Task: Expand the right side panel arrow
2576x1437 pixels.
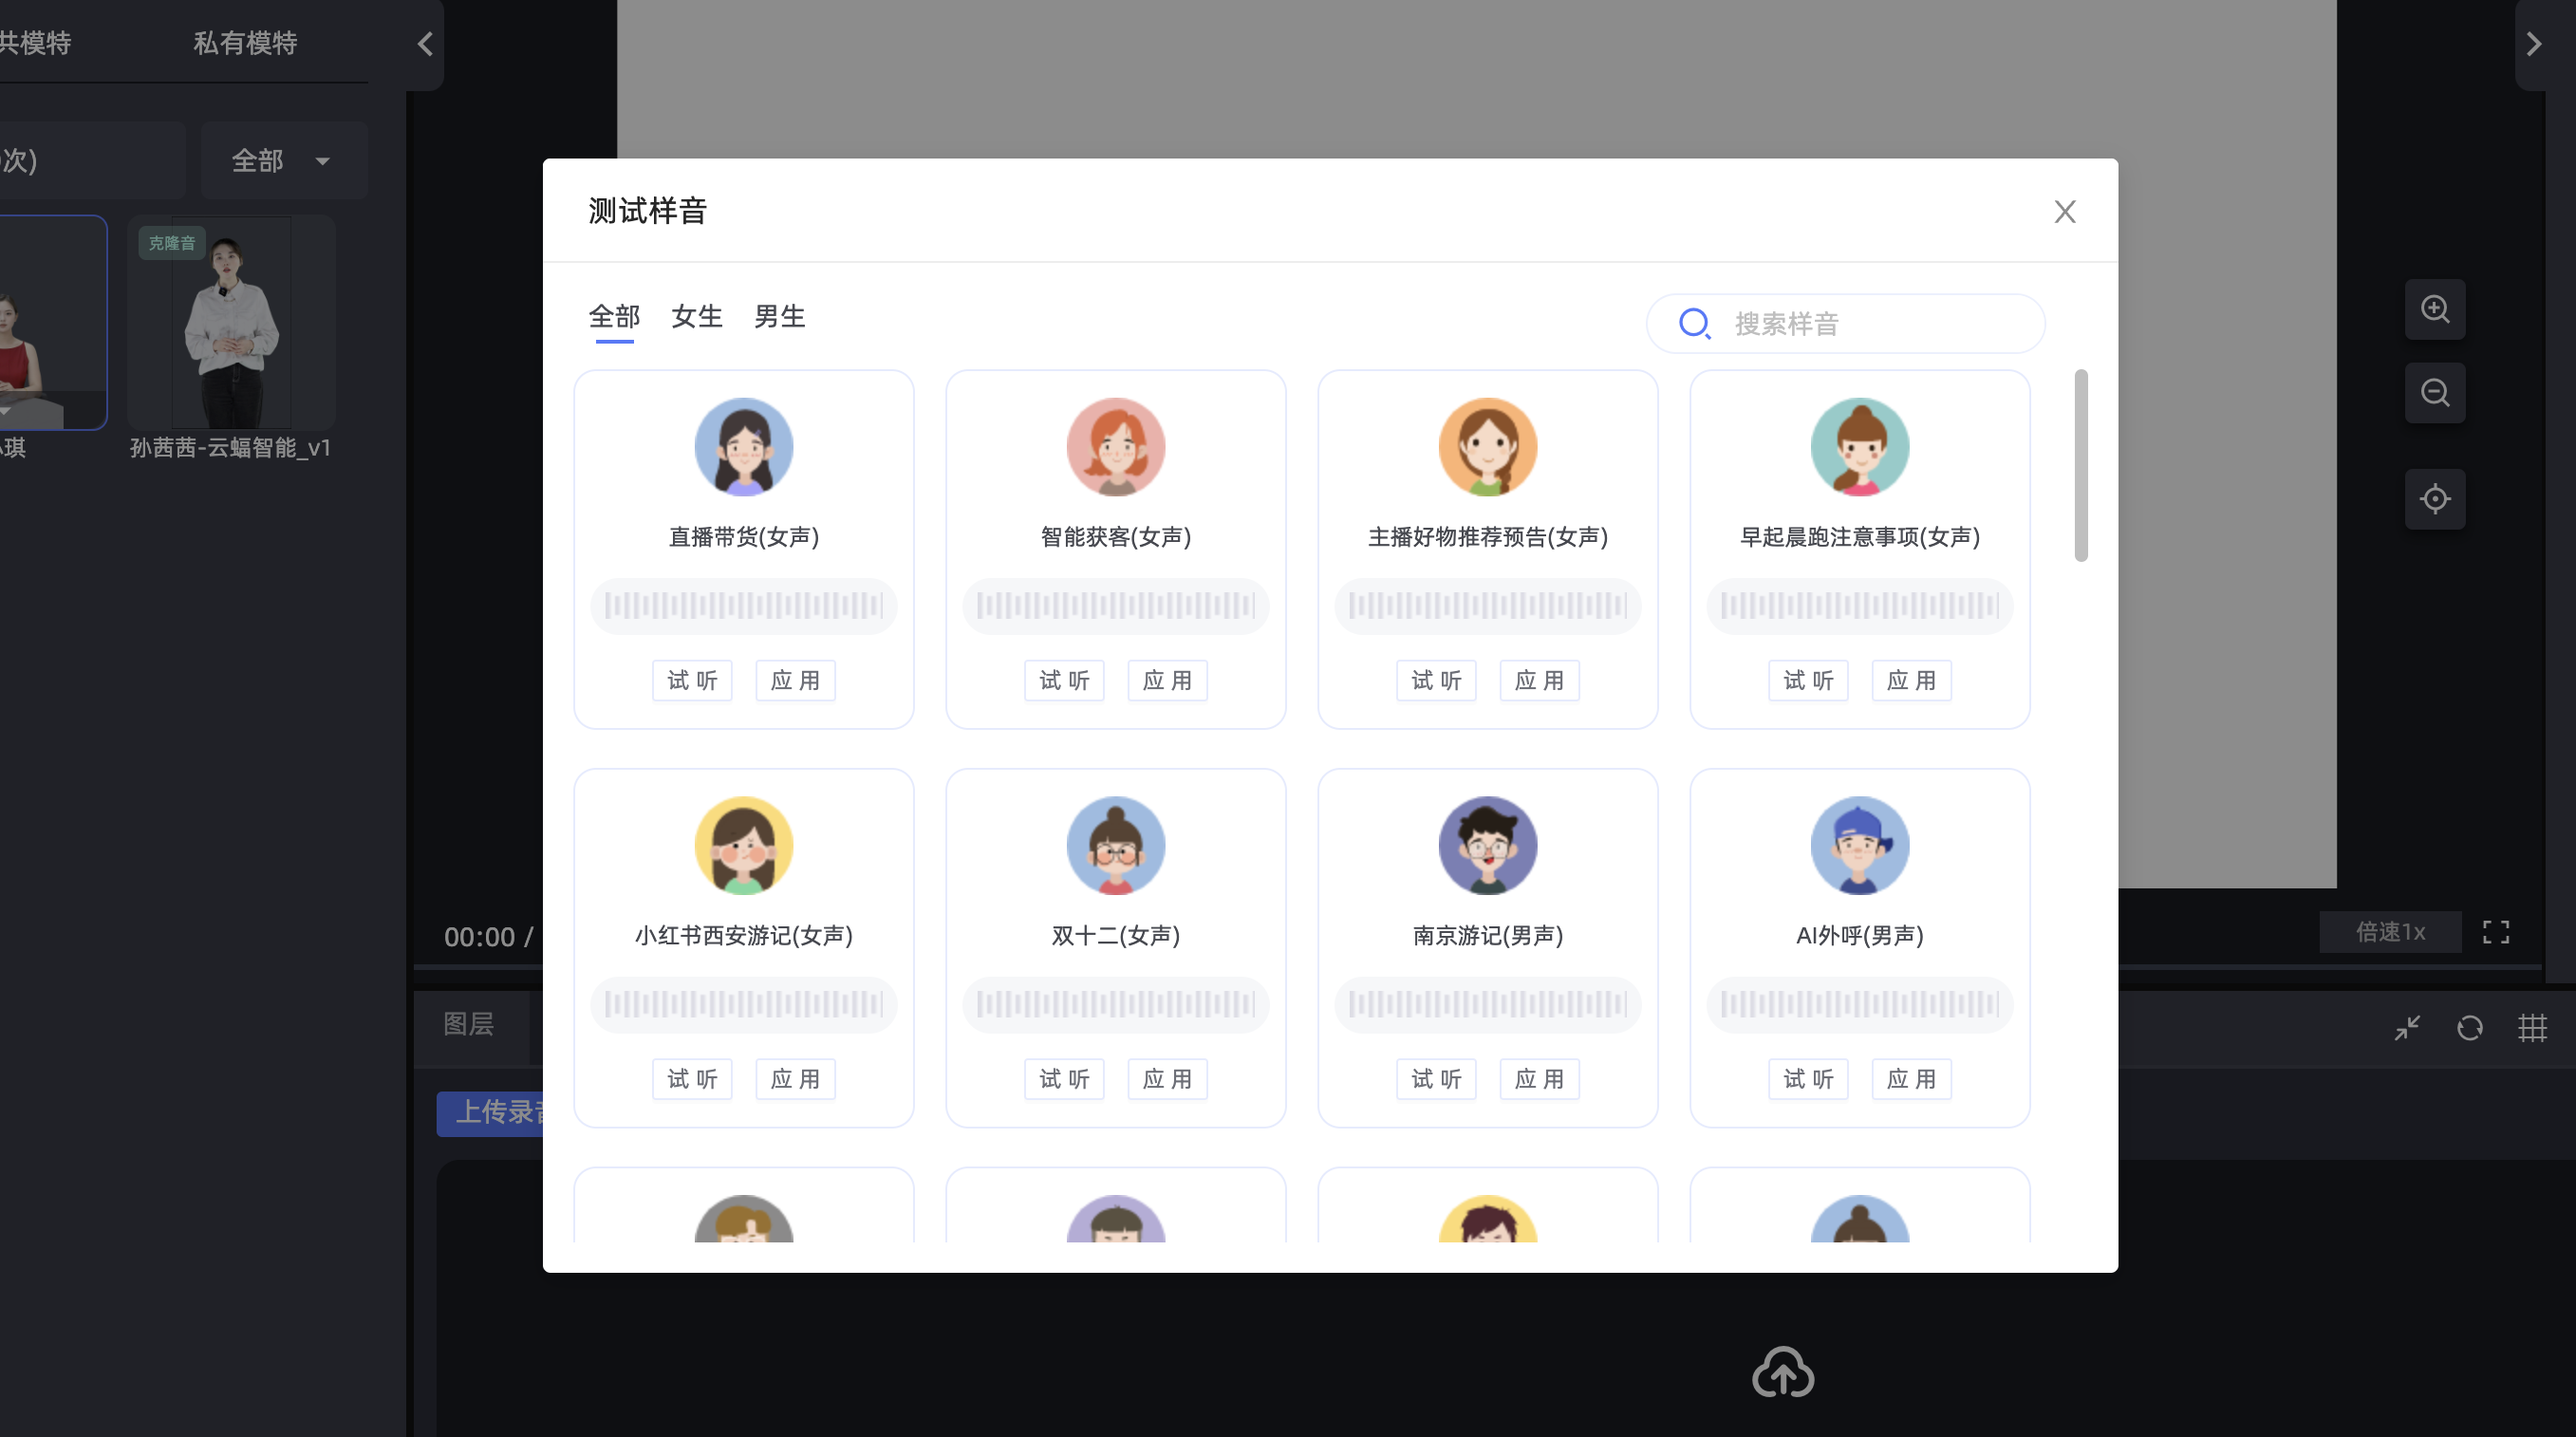Action: pyautogui.click(x=2533, y=44)
